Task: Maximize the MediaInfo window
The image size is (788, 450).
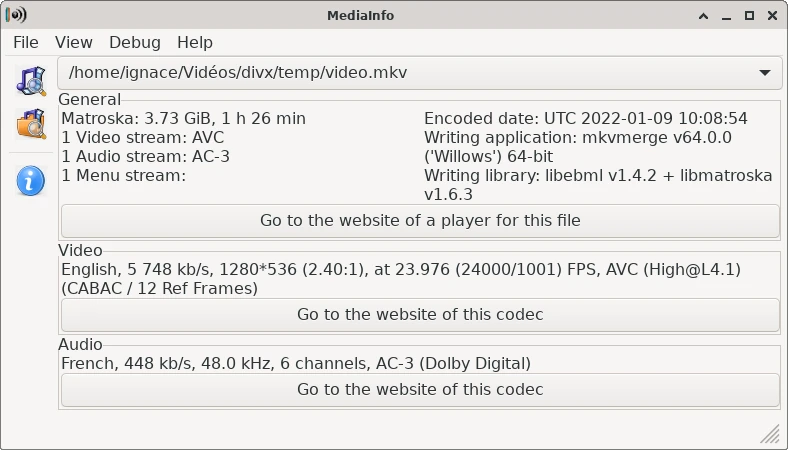Action: [x=749, y=16]
